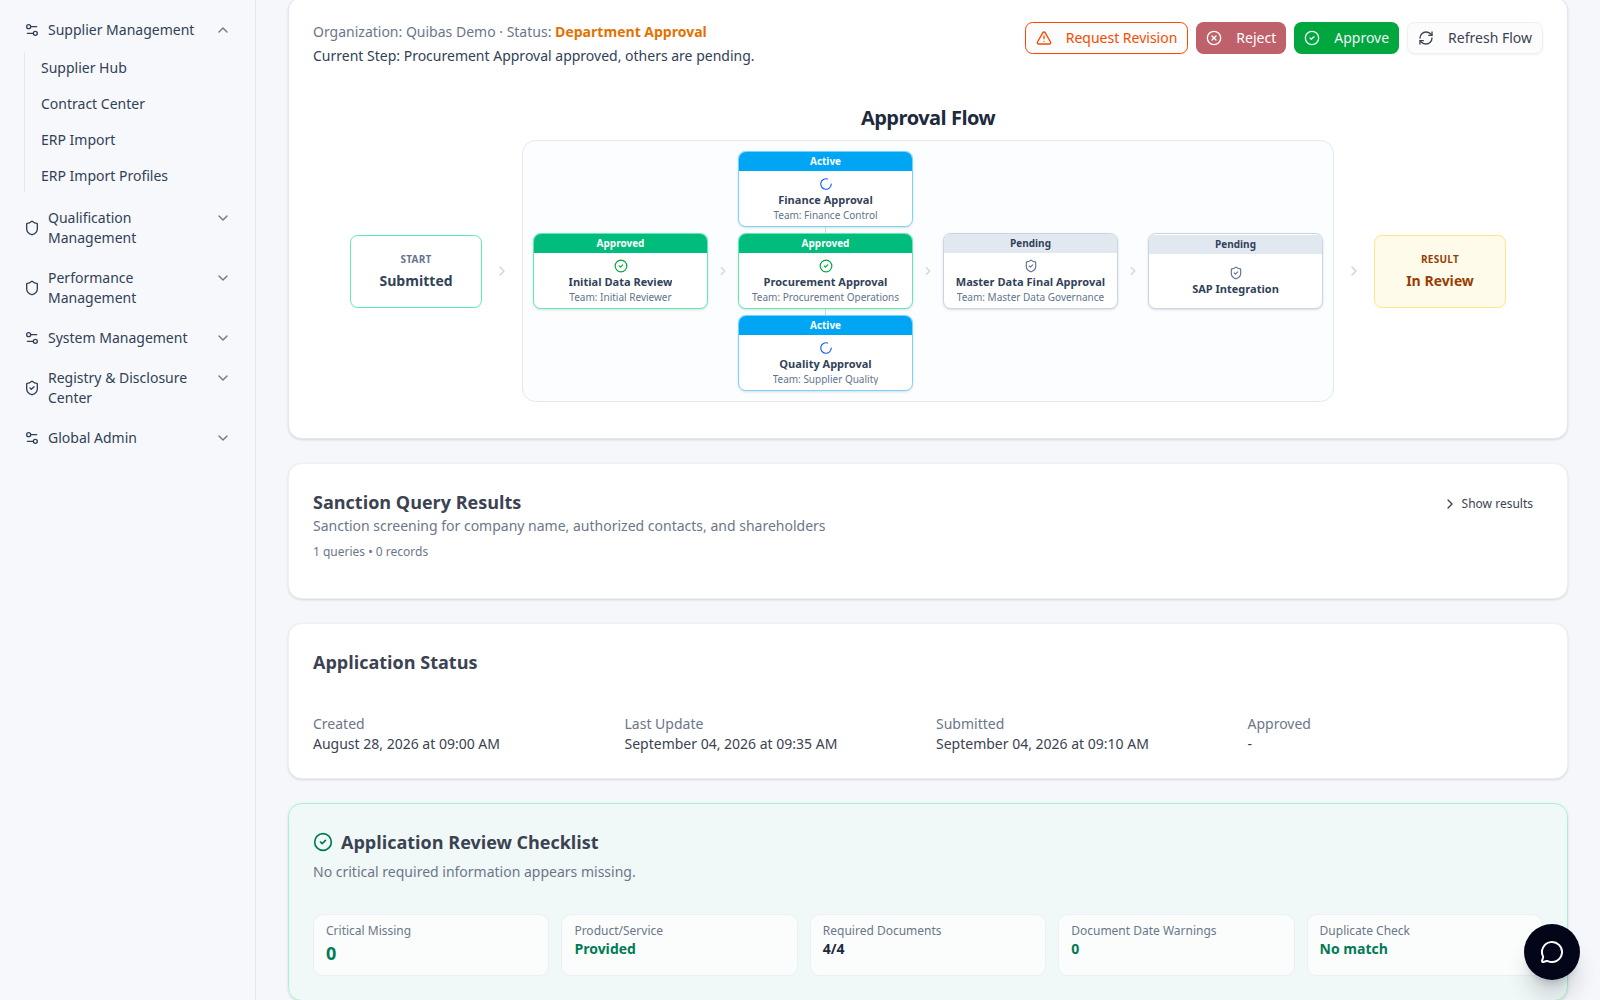This screenshot has width=1600, height=1000.
Task: Expand the Registry & Disclosure Center section
Action: [x=223, y=378]
